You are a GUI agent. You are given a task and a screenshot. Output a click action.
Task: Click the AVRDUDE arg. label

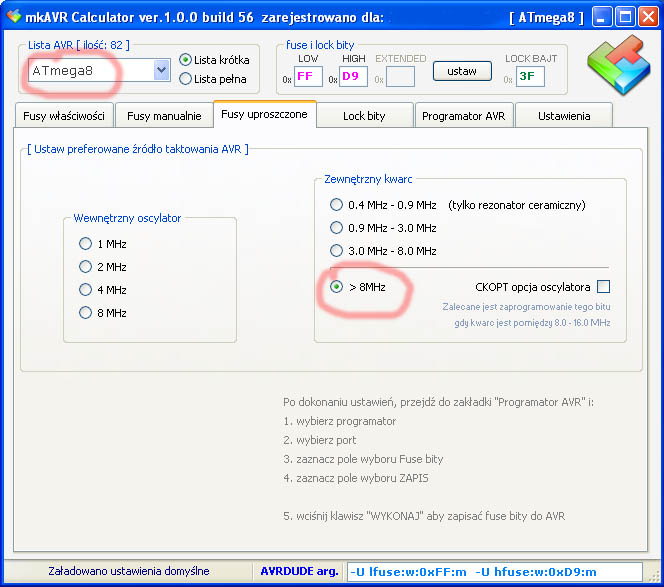point(299,571)
